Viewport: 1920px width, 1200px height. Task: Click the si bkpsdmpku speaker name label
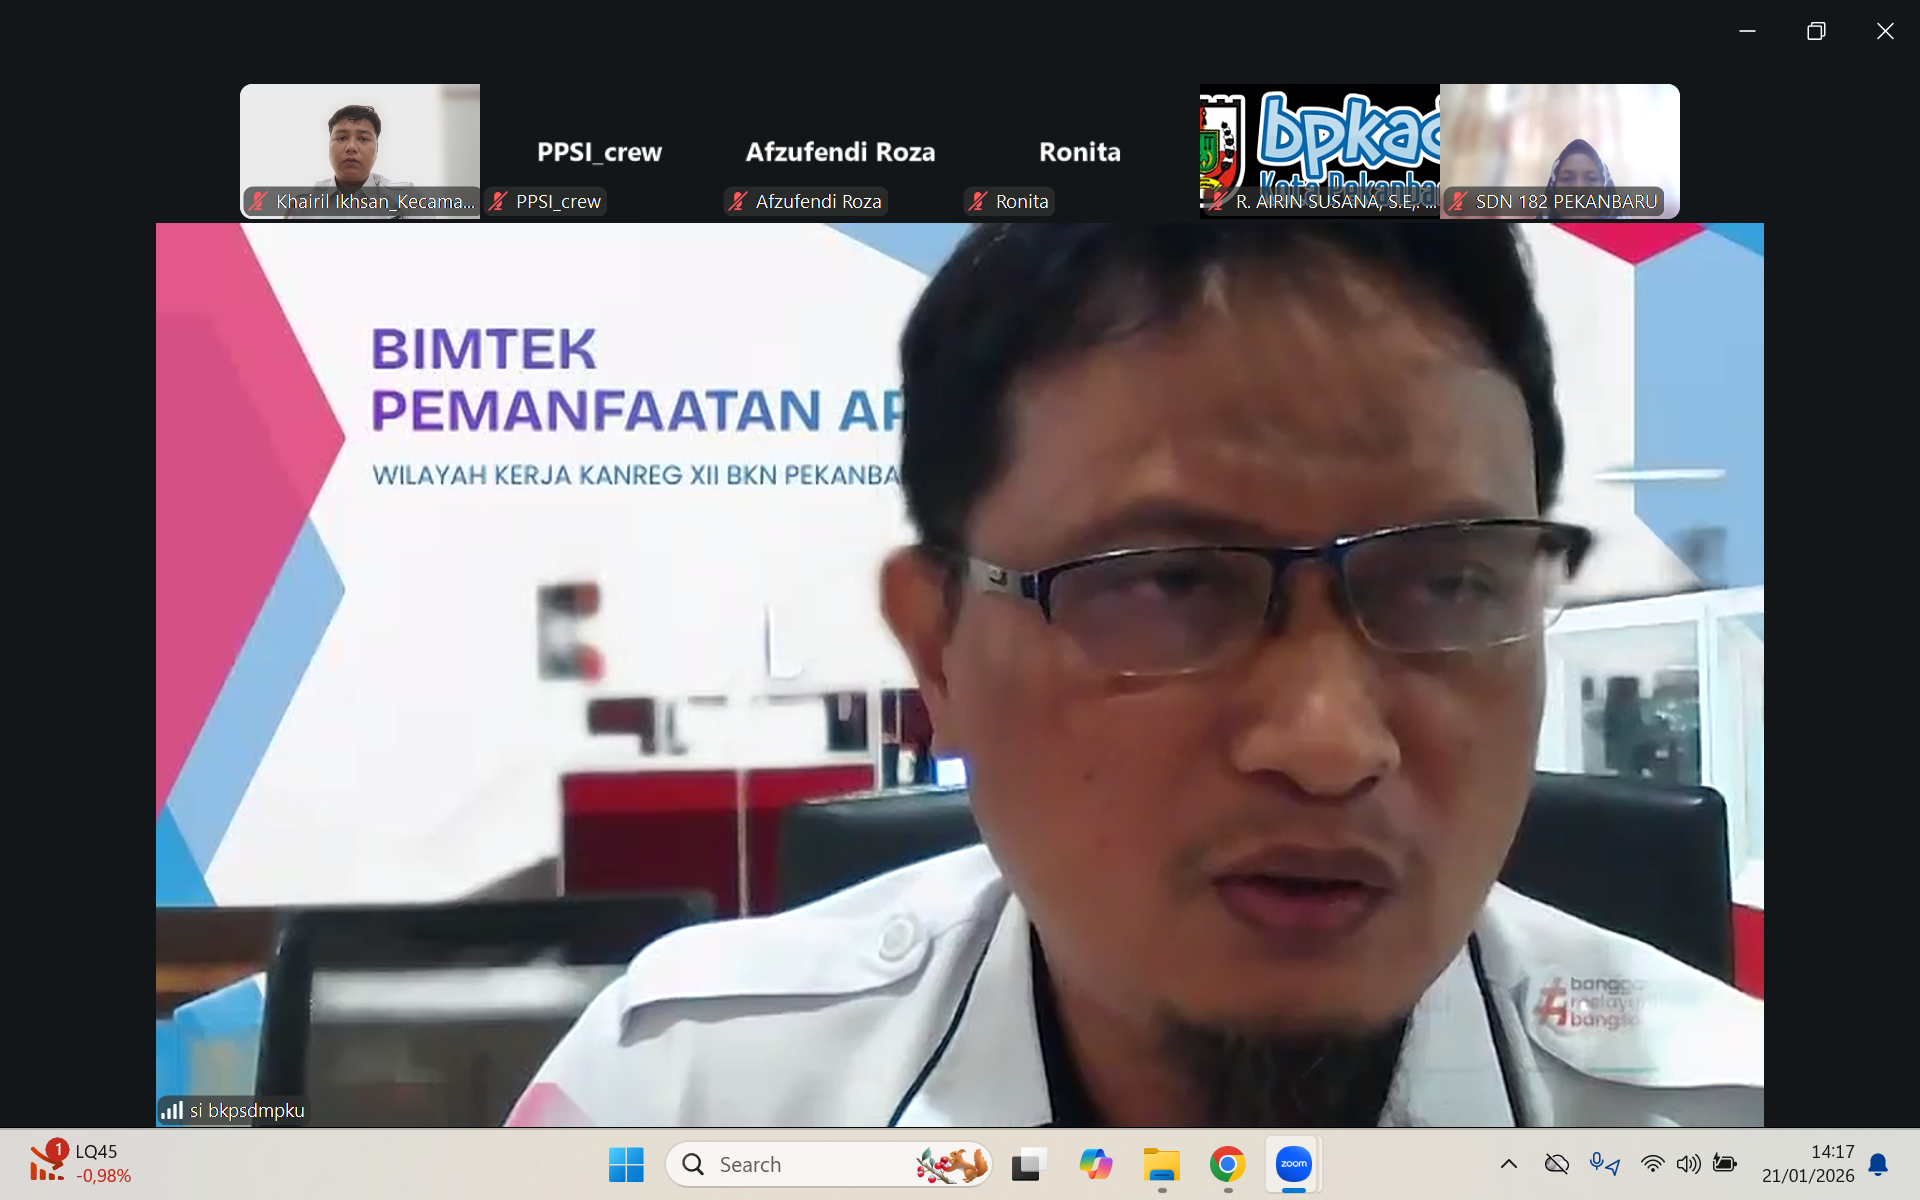(x=247, y=1110)
